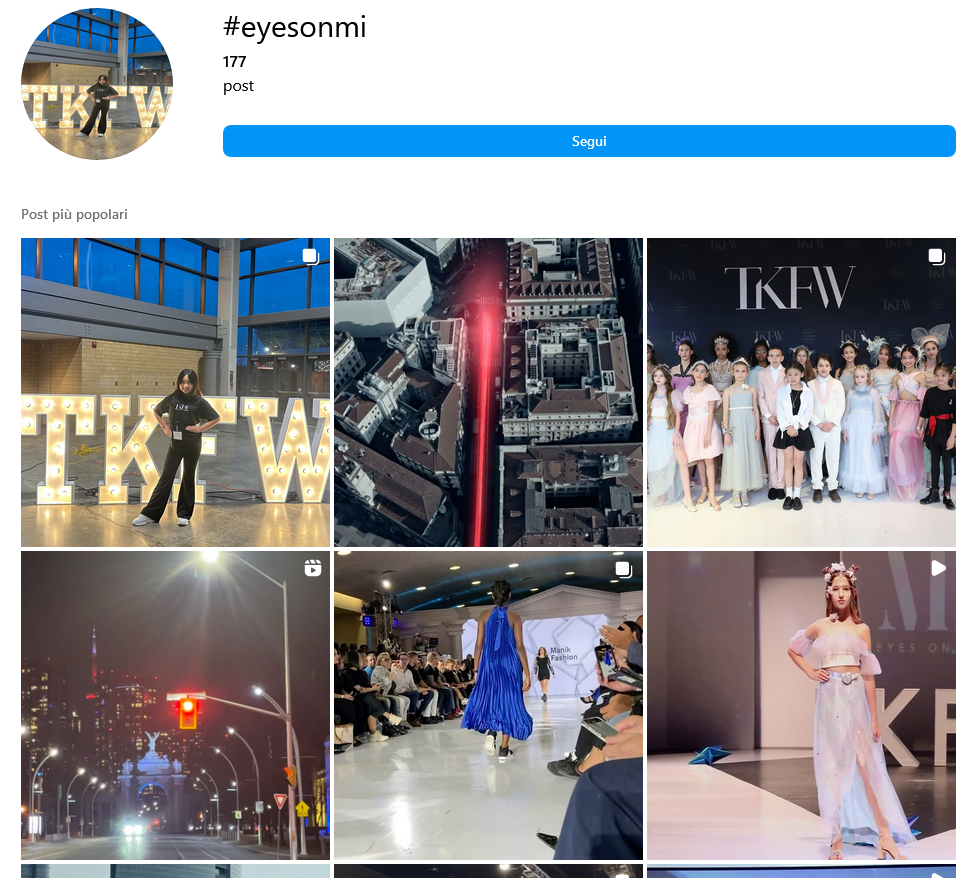Open the partially visible third-row middle post

coord(488,871)
